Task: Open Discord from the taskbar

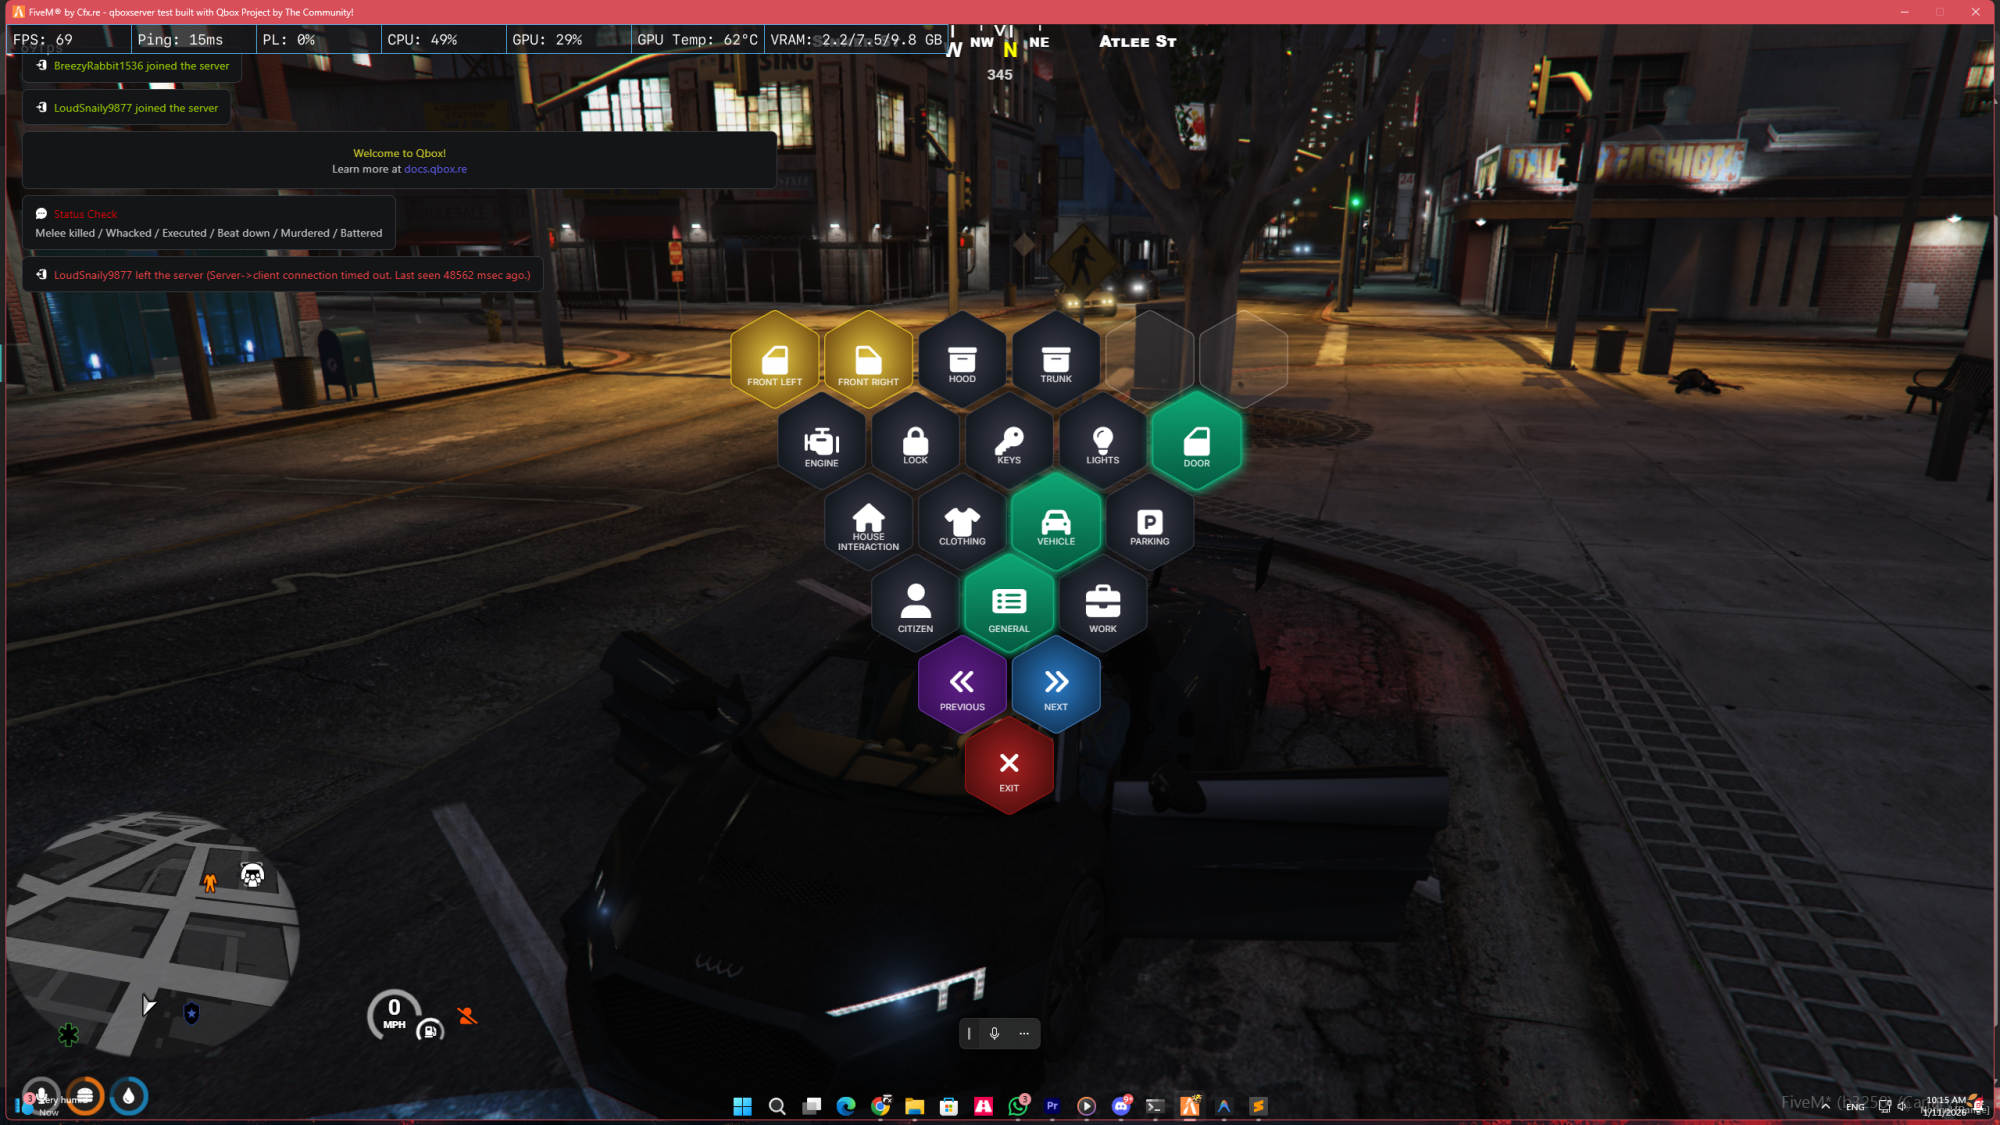Action: (x=1121, y=1106)
